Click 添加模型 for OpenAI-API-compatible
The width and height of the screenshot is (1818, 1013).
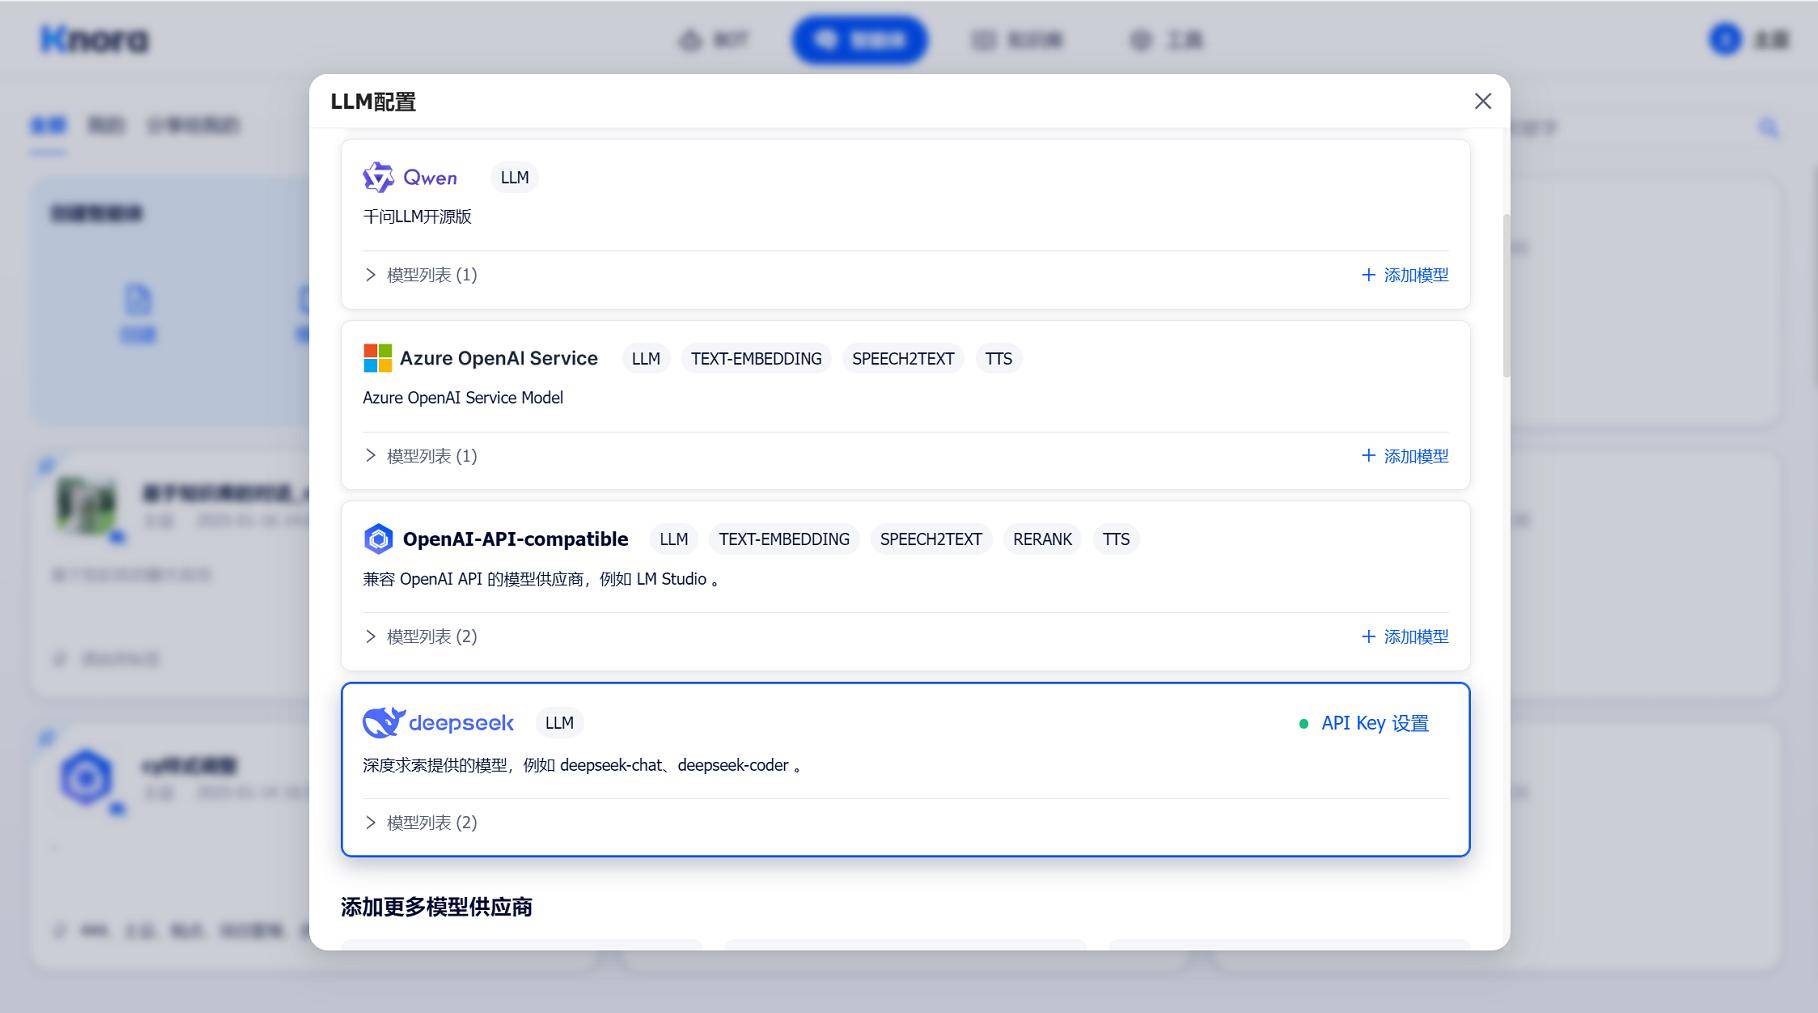[x=1405, y=637]
